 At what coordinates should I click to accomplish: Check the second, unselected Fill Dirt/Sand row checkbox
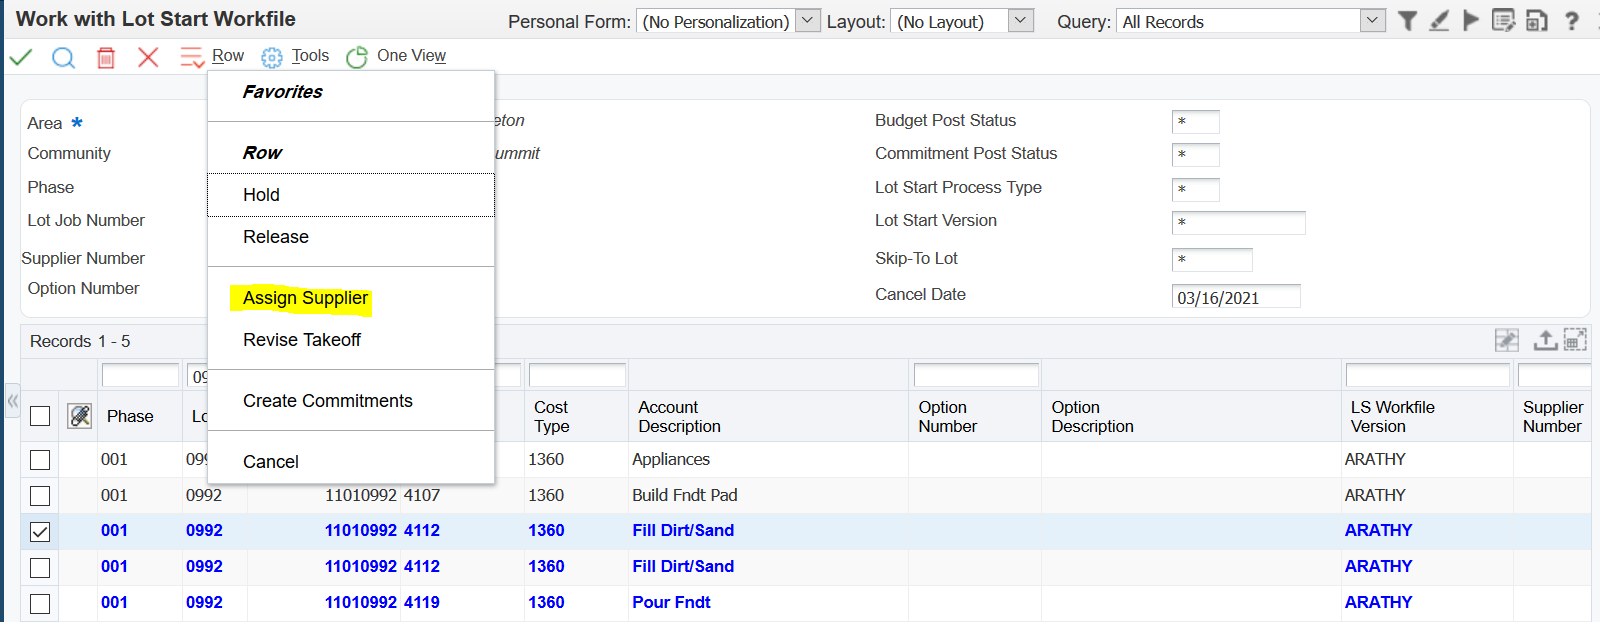pyautogui.click(x=40, y=568)
